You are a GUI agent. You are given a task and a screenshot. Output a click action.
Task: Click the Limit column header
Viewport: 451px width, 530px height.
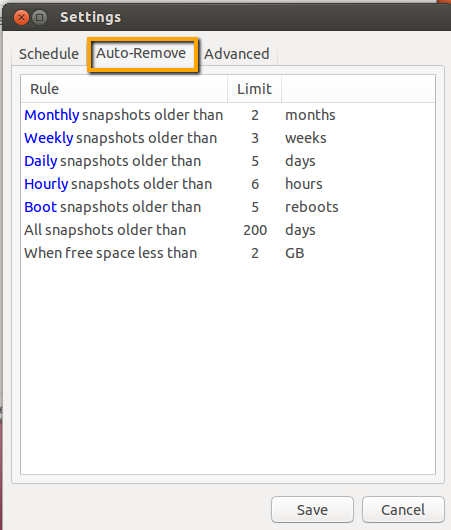coord(255,89)
